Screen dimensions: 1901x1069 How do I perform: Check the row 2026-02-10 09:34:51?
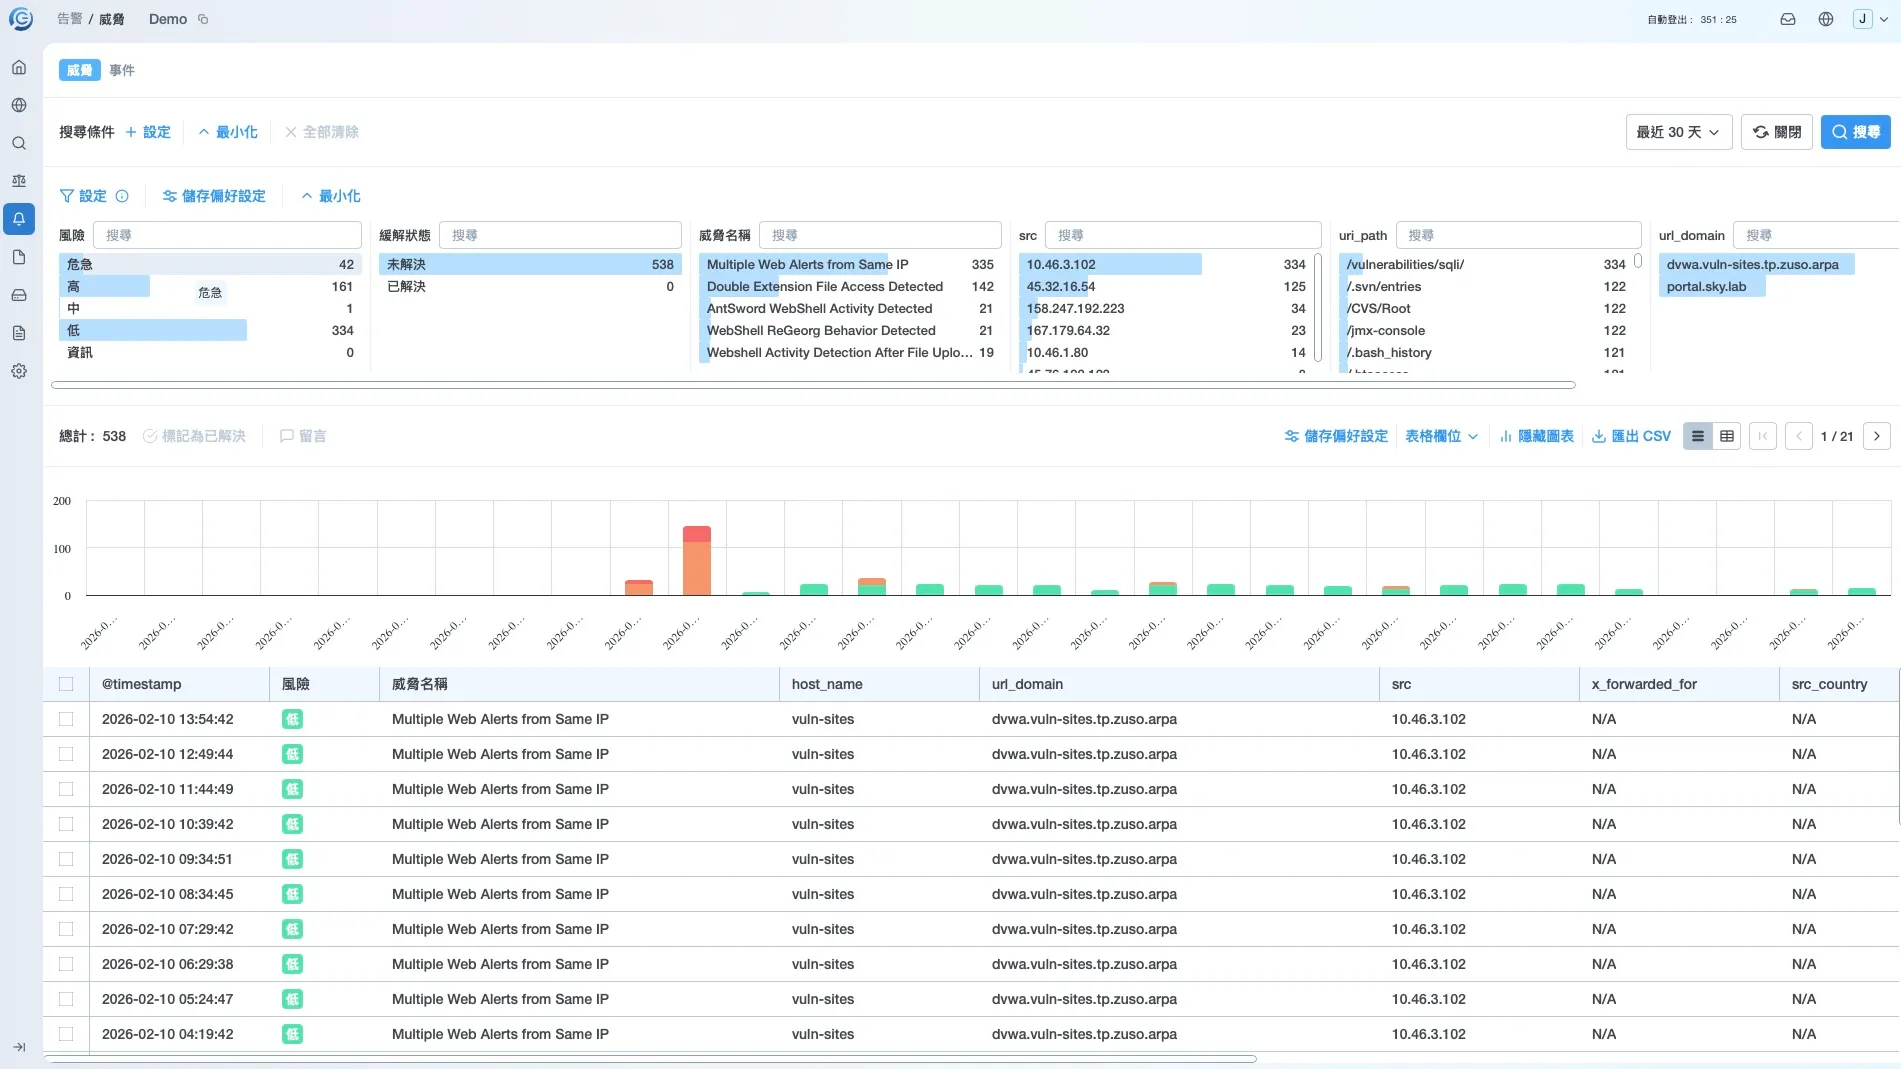pos(66,859)
